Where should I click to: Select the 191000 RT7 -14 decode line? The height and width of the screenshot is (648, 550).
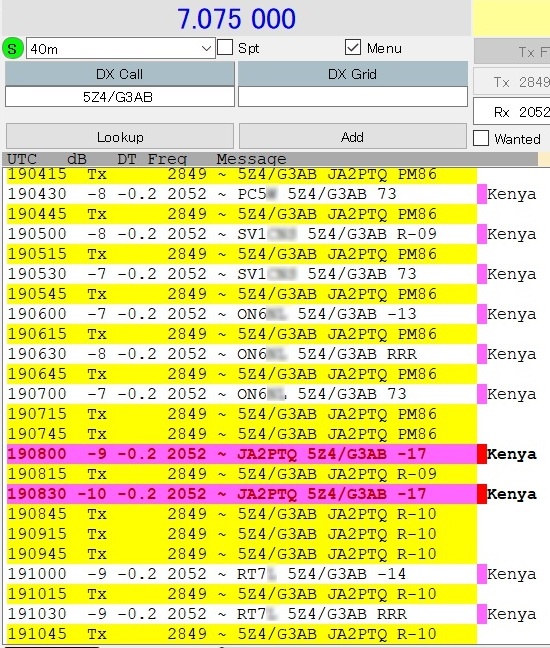point(242,574)
